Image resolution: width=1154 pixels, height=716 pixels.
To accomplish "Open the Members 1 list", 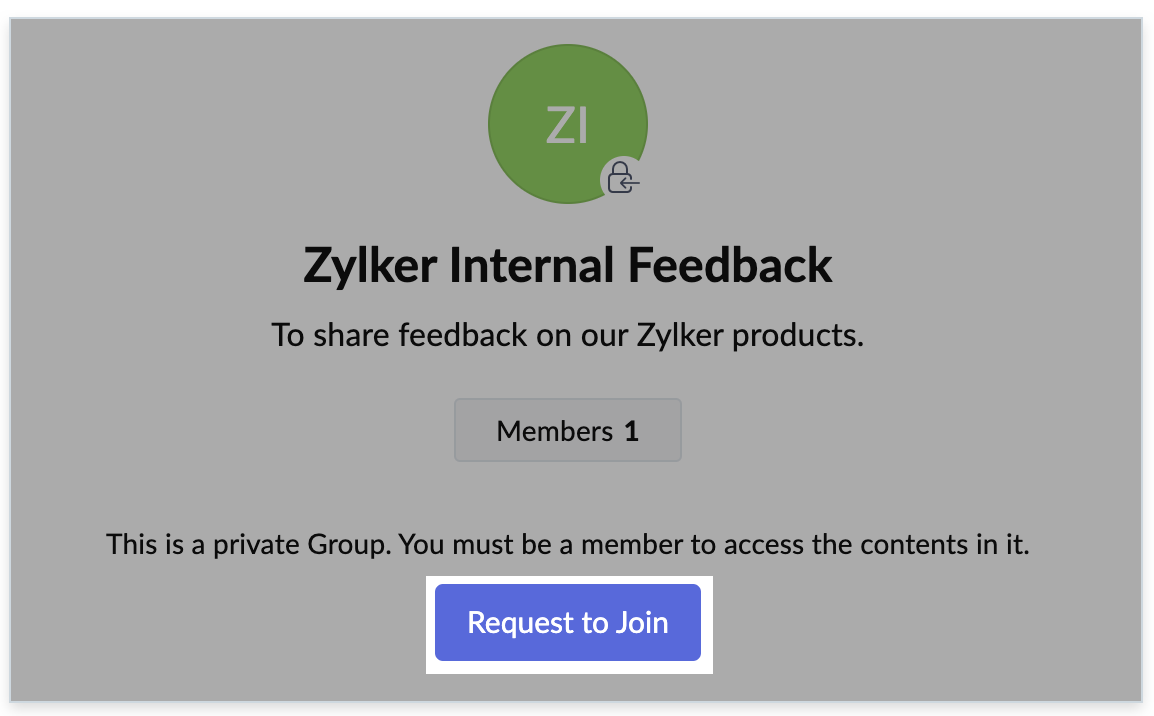I will 567,431.
